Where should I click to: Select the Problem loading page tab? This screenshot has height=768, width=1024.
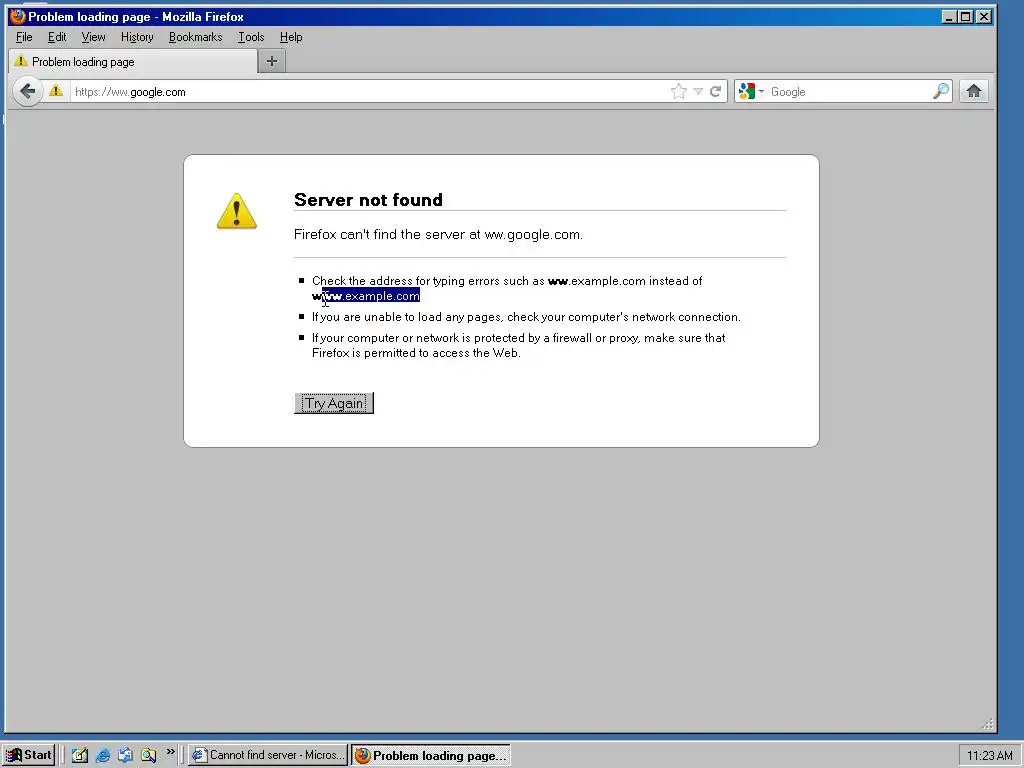[133, 61]
